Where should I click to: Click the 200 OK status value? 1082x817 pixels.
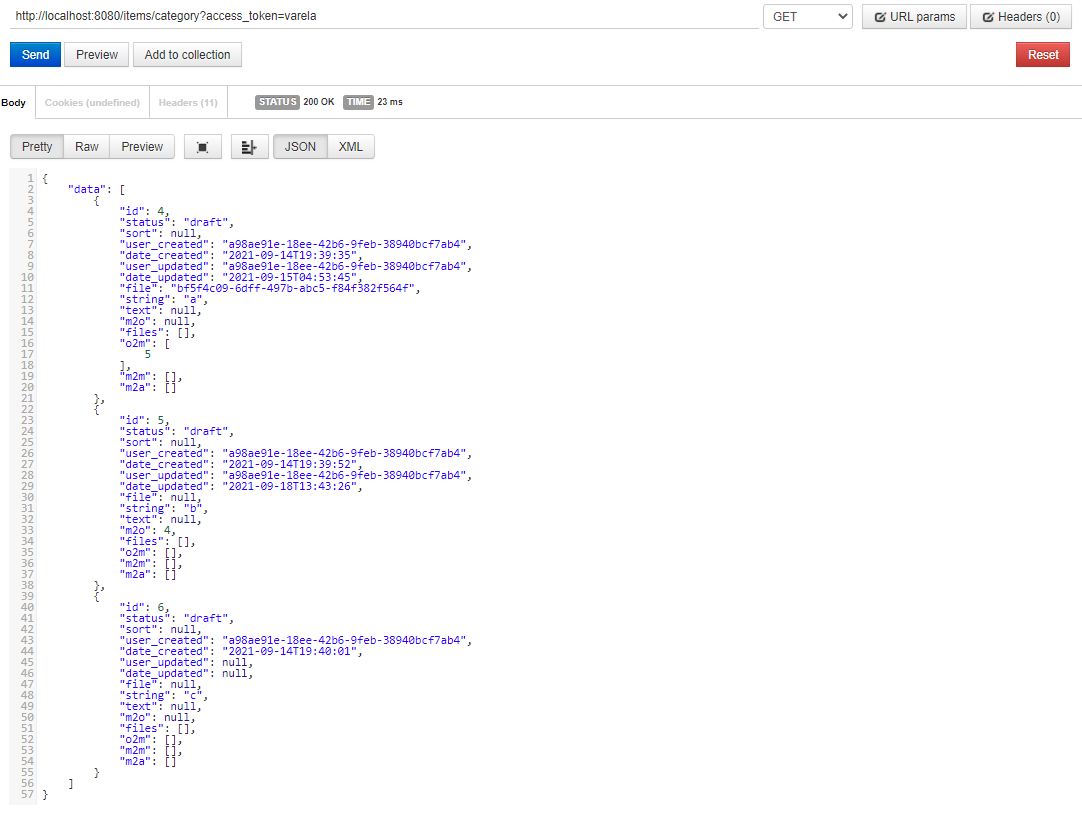click(319, 102)
